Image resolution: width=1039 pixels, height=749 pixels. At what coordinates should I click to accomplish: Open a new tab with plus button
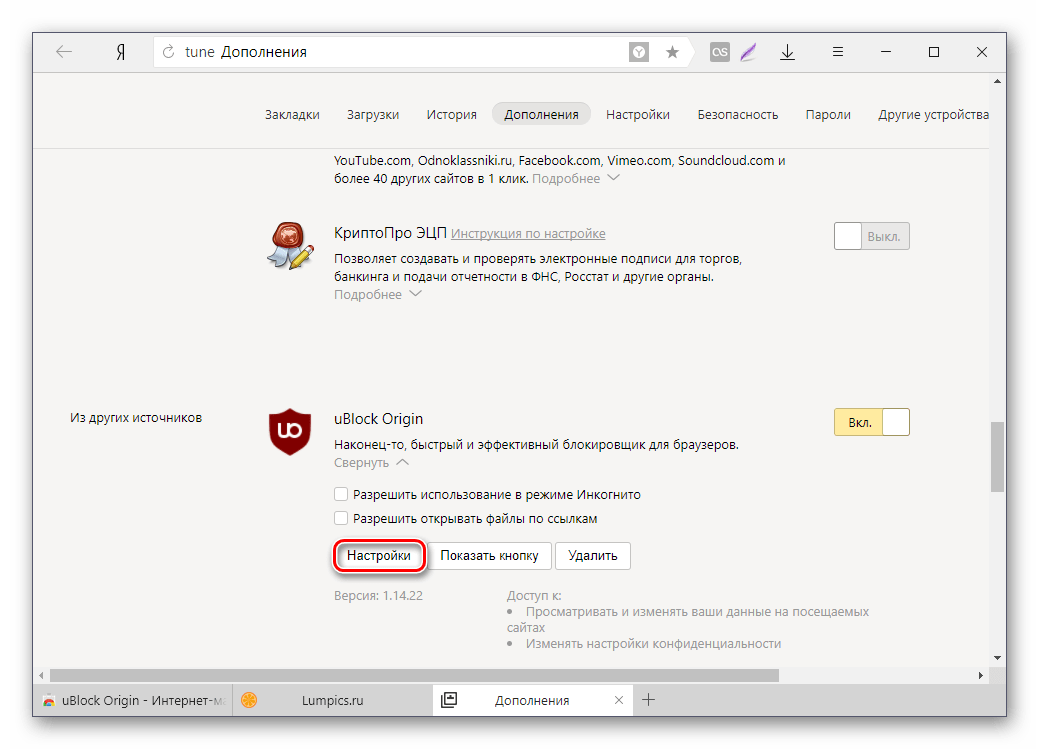[x=648, y=700]
